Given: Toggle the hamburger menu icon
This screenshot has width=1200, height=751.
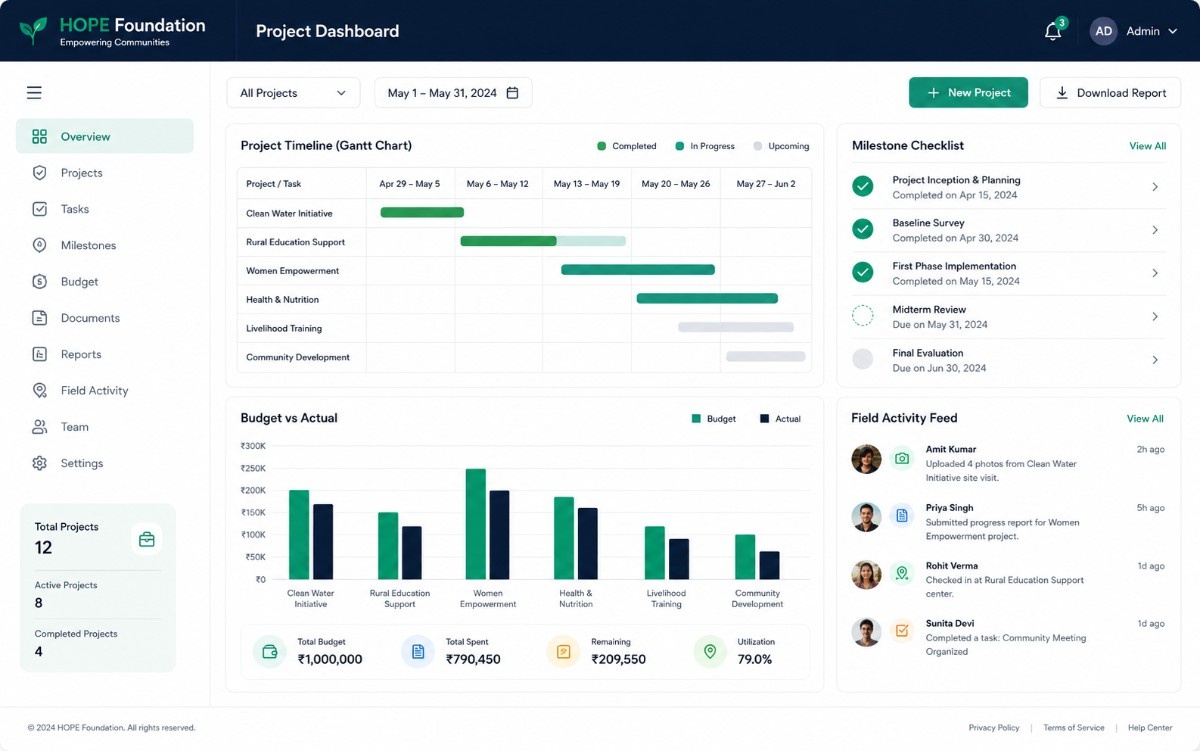Looking at the screenshot, I should pyautogui.click(x=34, y=93).
